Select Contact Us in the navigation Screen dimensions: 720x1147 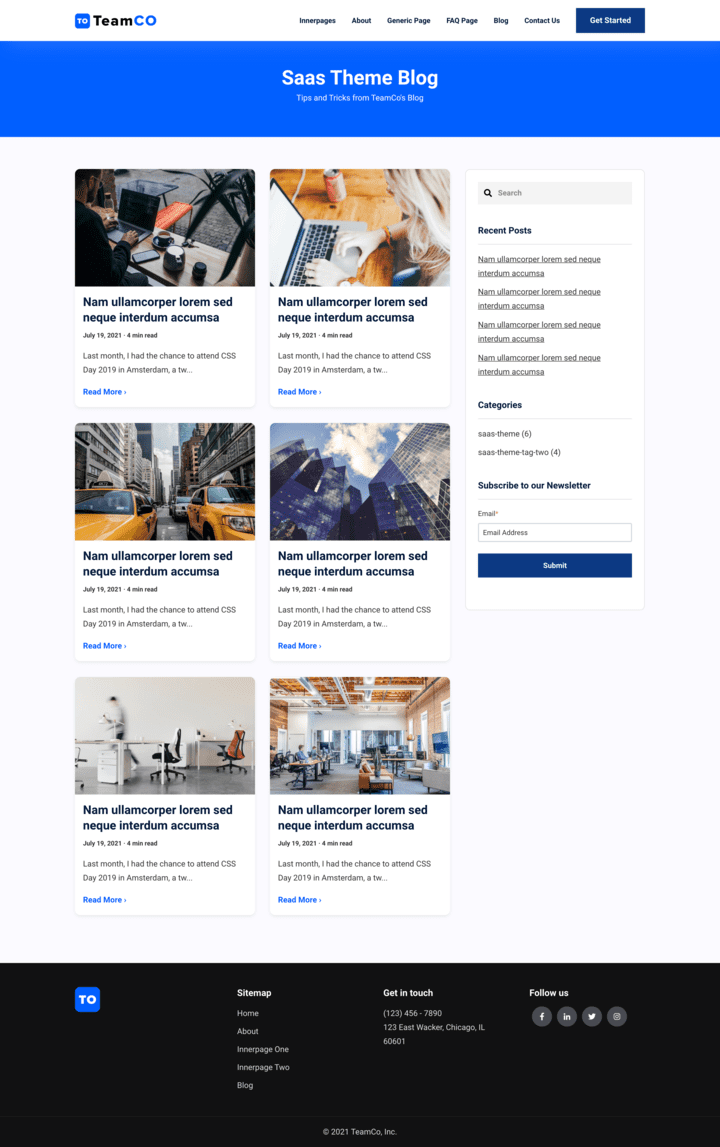(542, 21)
